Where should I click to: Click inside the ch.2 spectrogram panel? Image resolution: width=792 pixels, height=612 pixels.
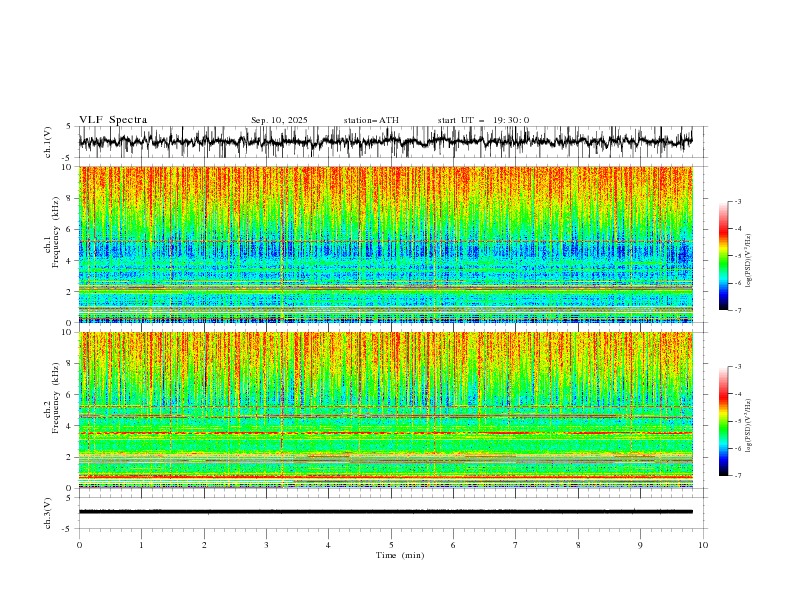386,410
